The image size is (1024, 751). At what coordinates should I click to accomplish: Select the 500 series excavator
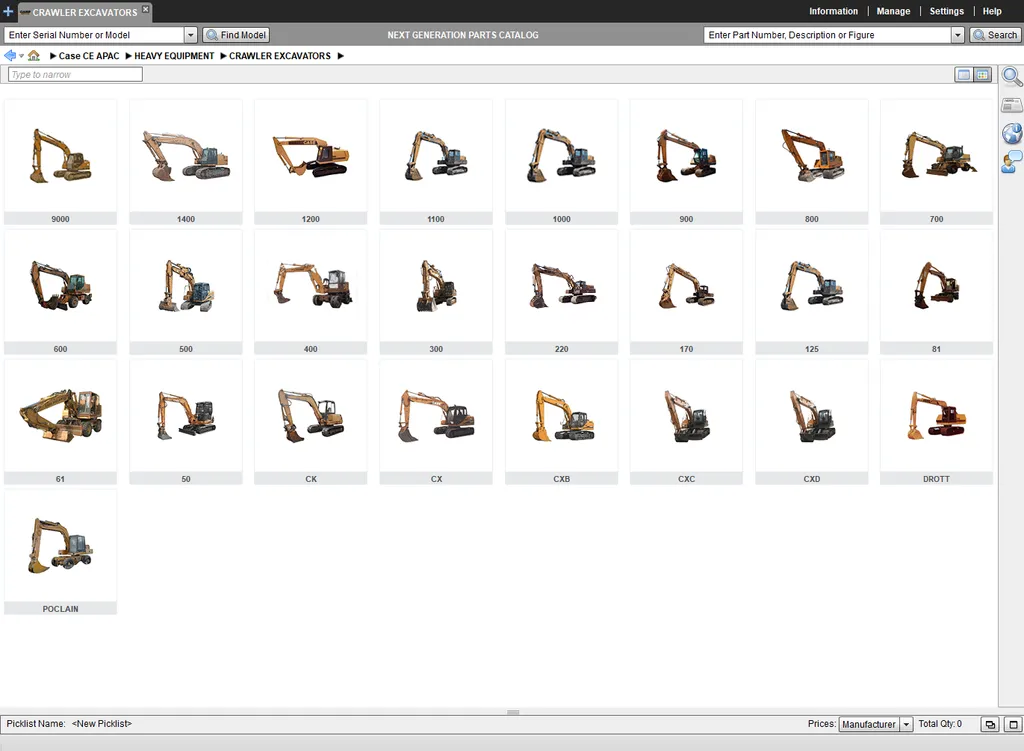[x=185, y=292]
